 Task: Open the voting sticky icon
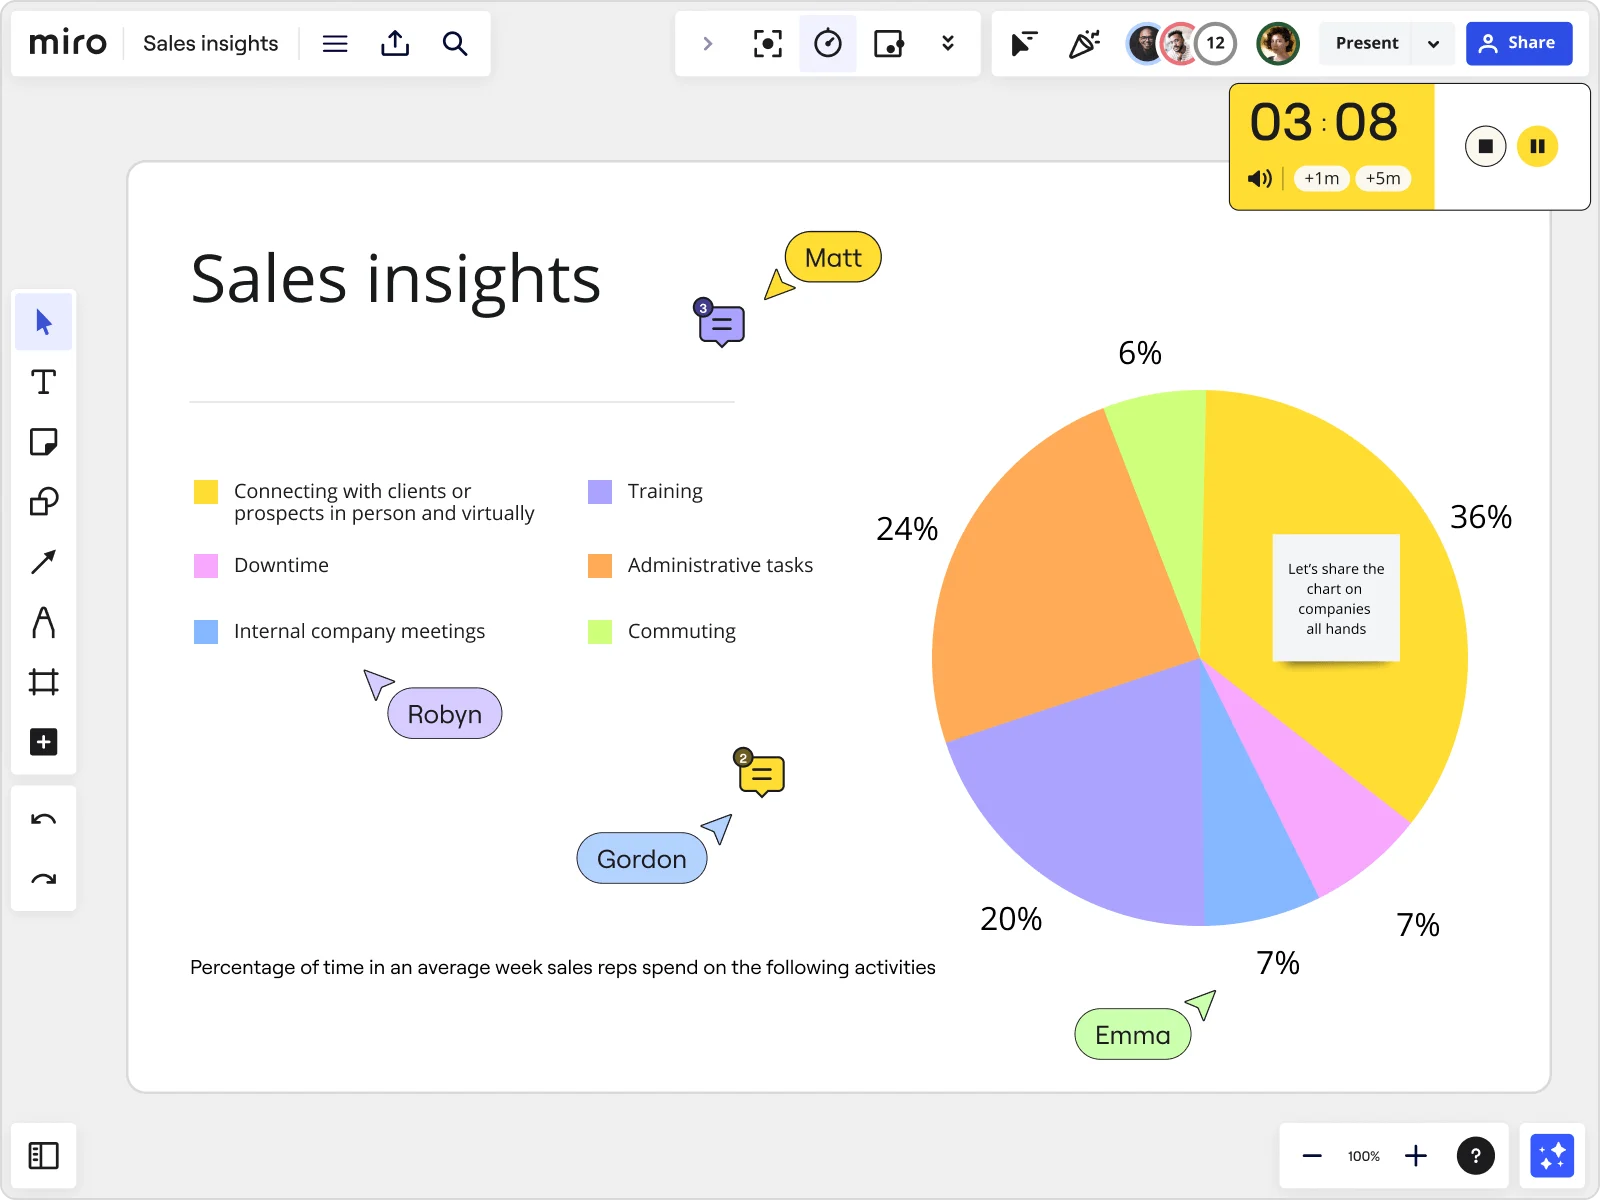(889, 43)
